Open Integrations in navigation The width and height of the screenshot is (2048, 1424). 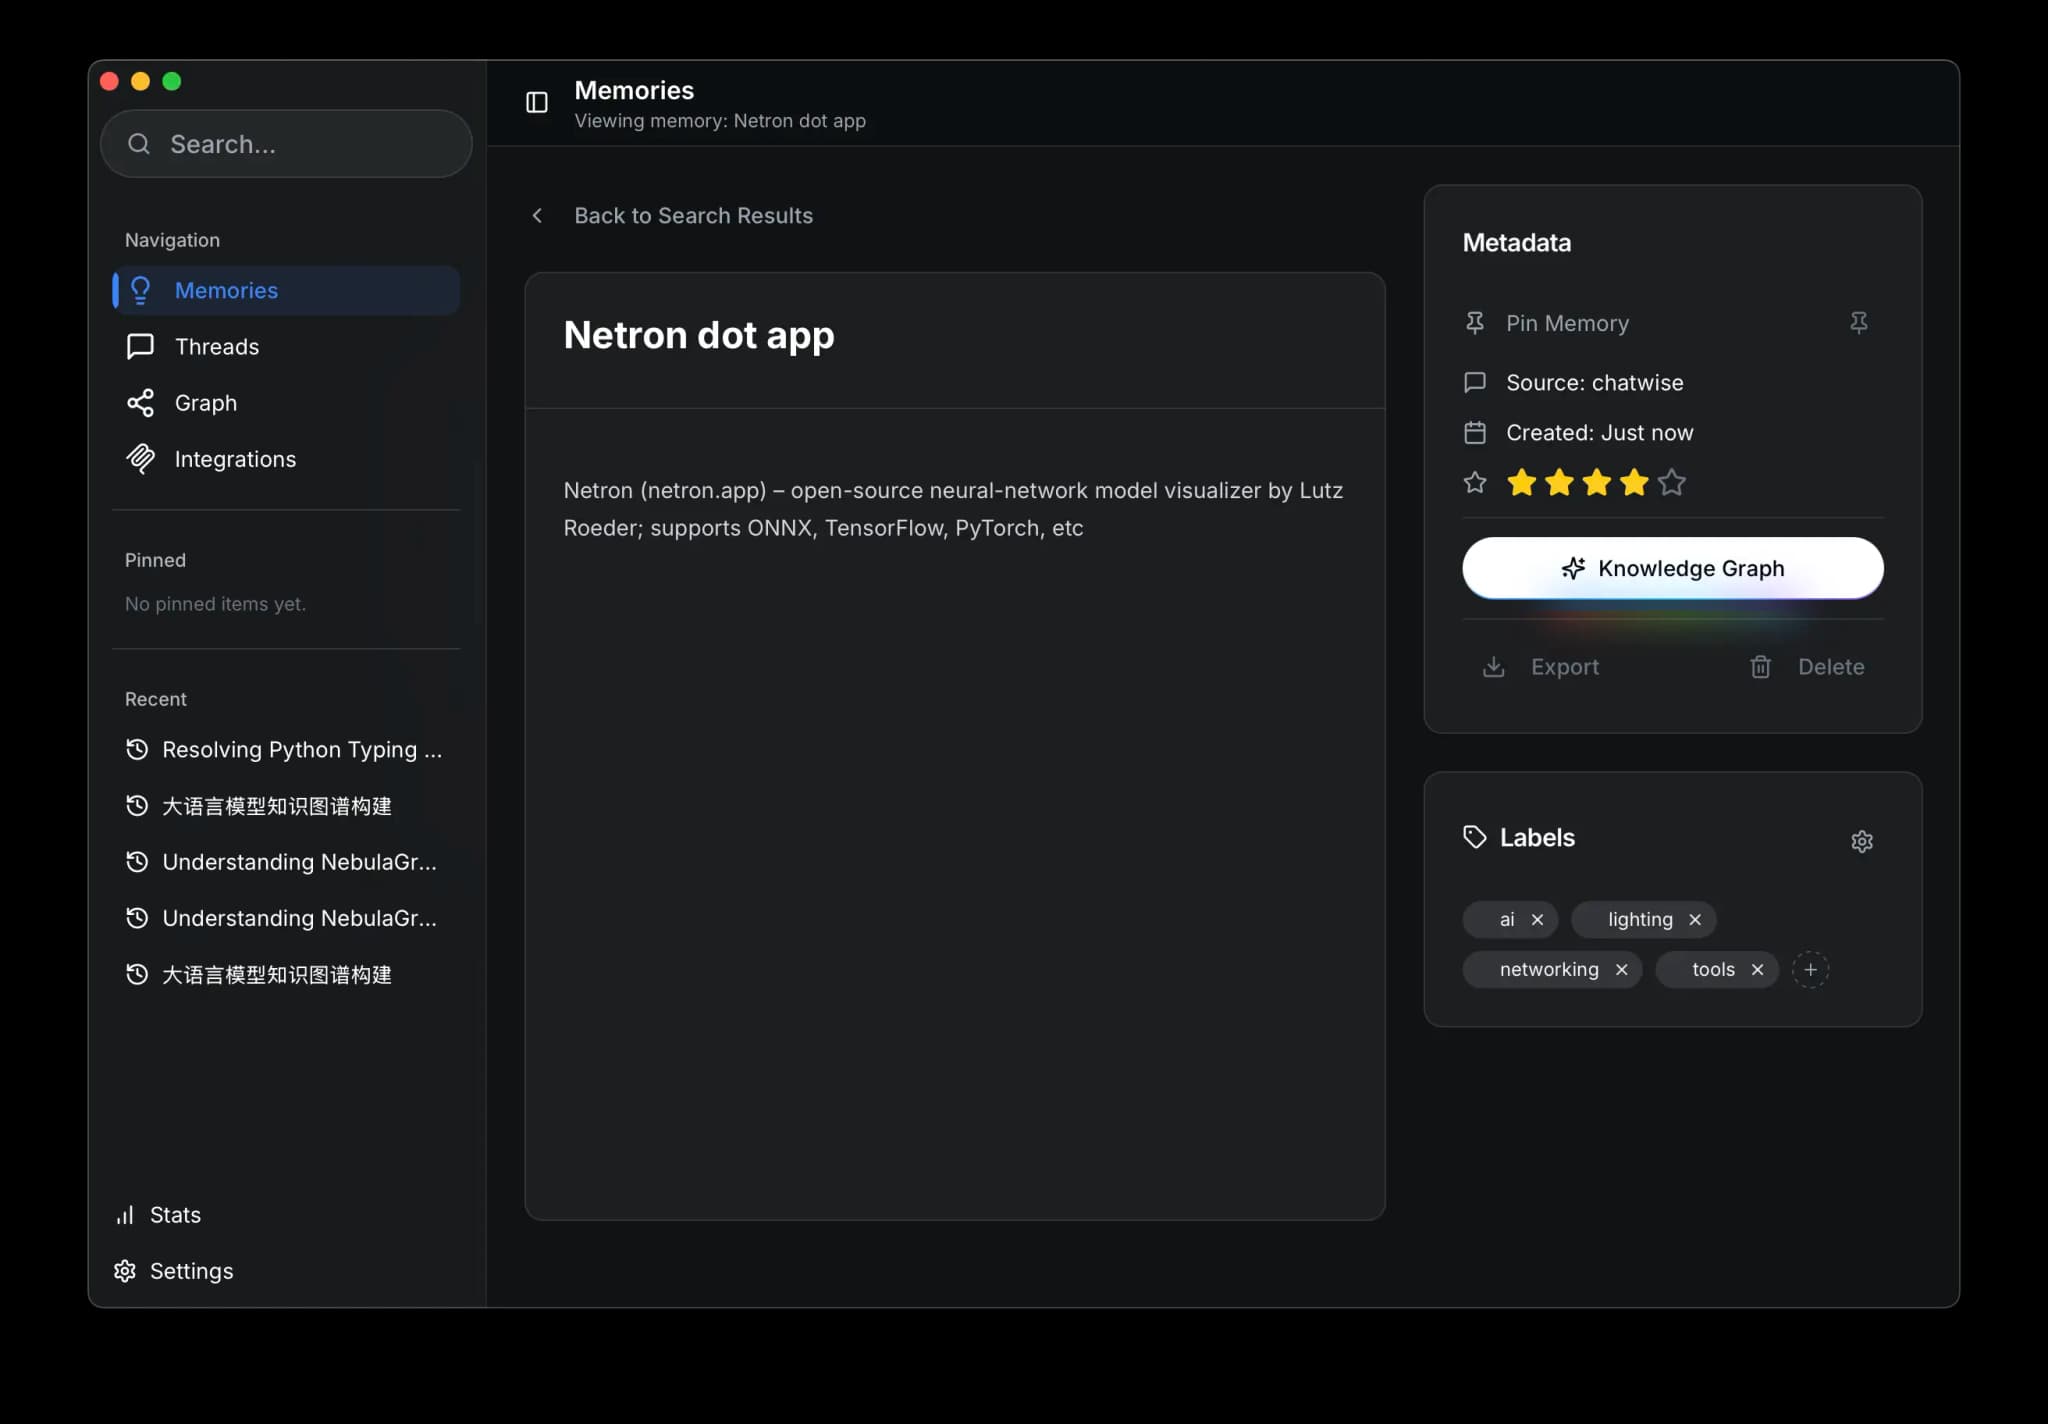234,459
